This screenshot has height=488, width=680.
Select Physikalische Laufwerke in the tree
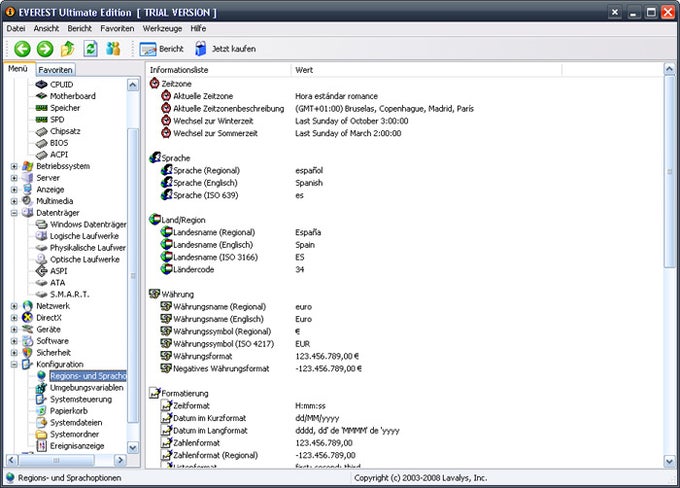pyautogui.click(x=88, y=248)
